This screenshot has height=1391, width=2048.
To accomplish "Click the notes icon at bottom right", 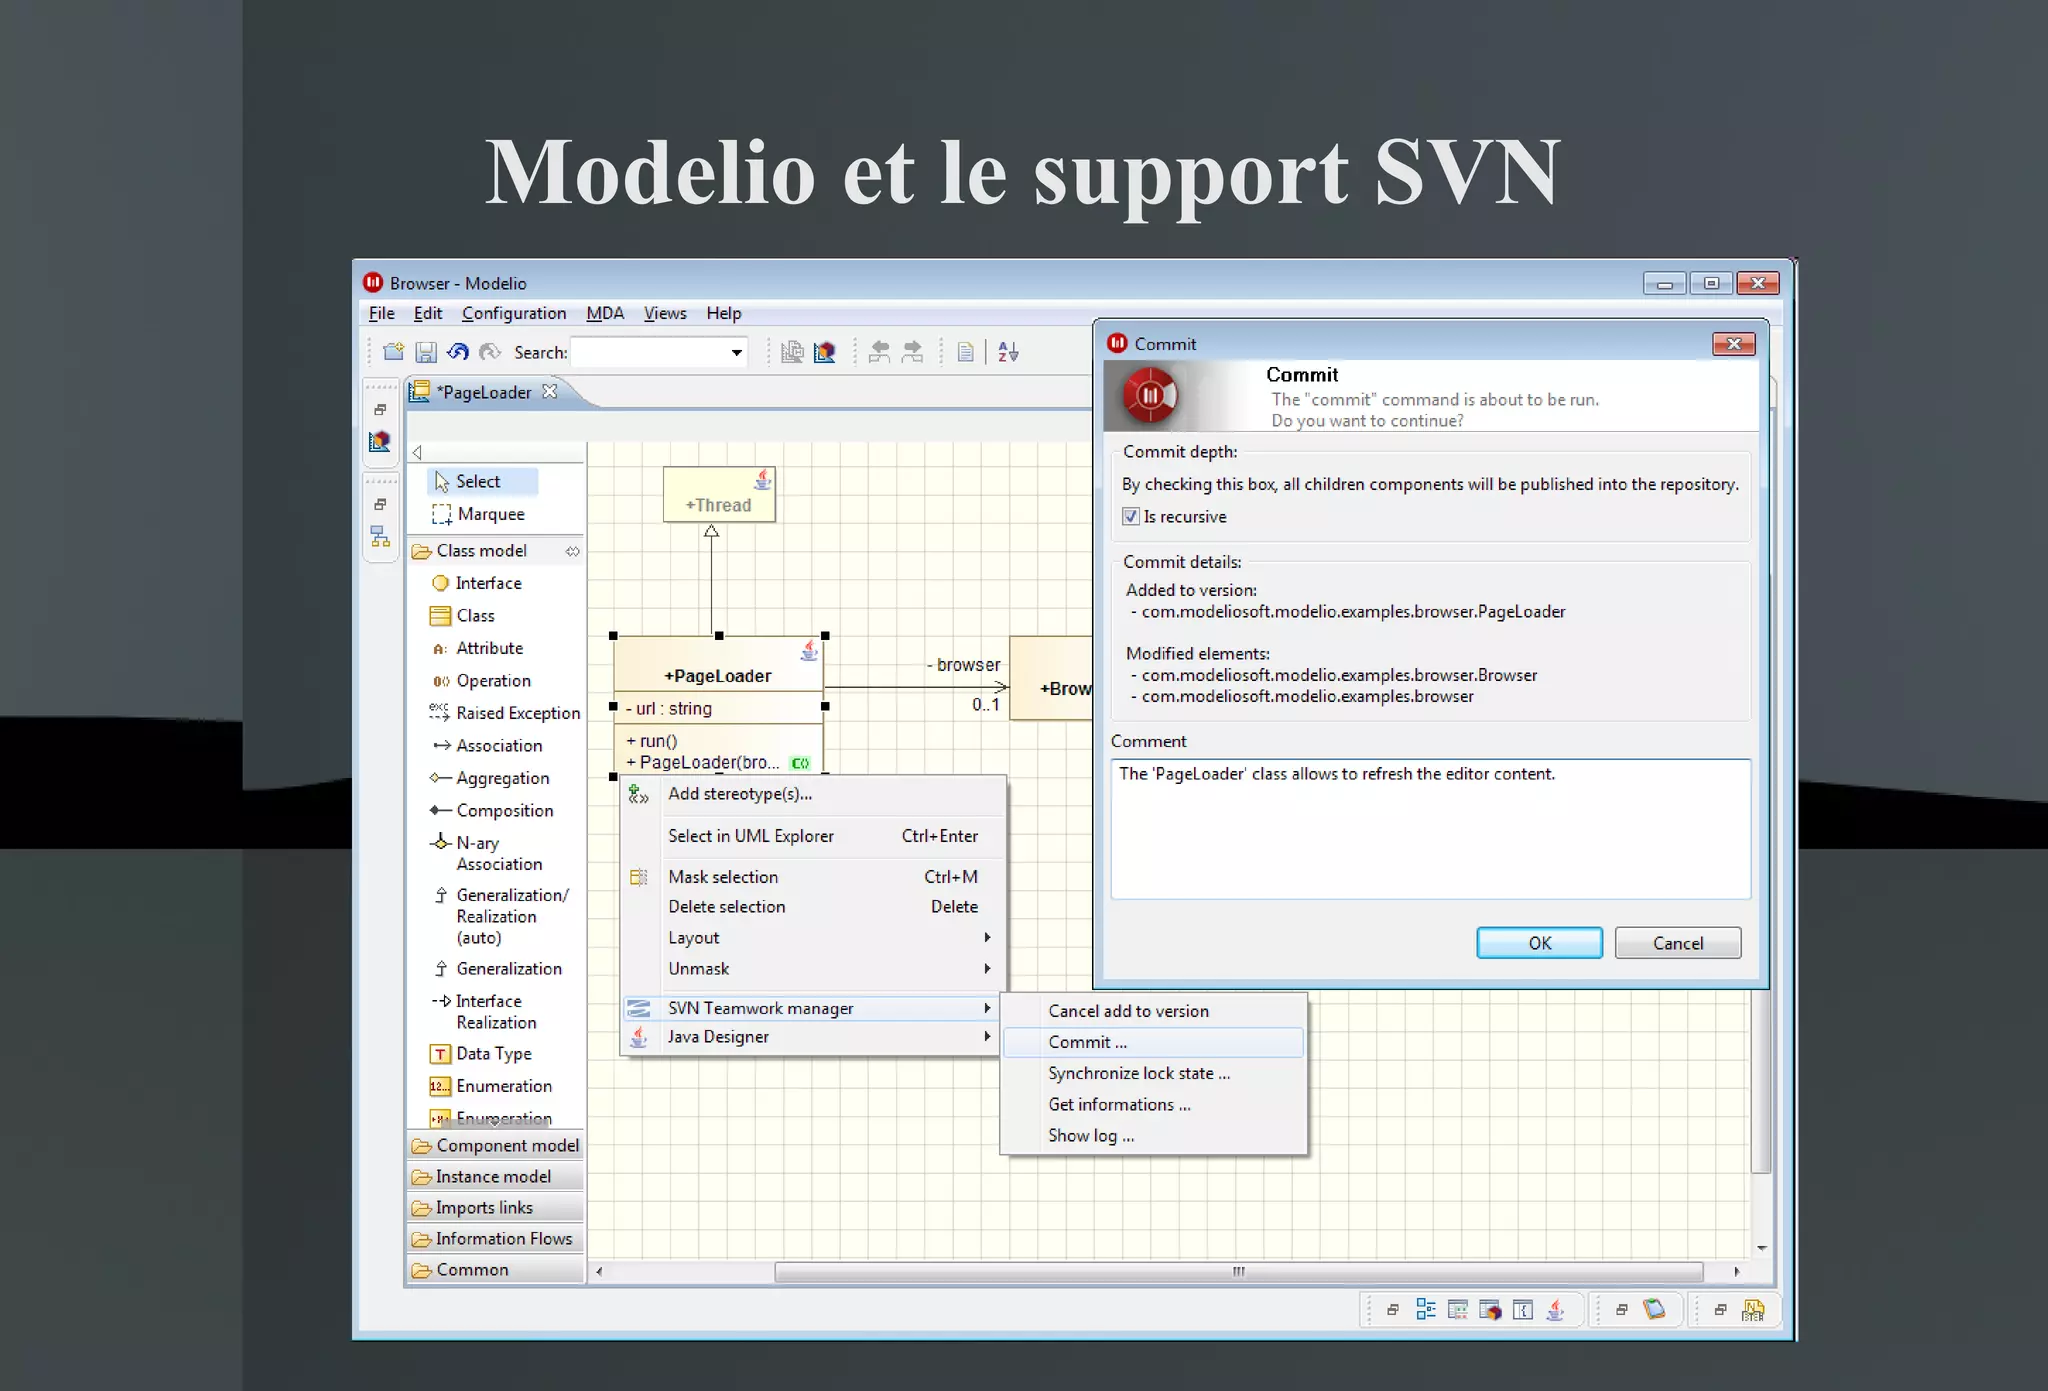I will click(x=1753, y=1310).
